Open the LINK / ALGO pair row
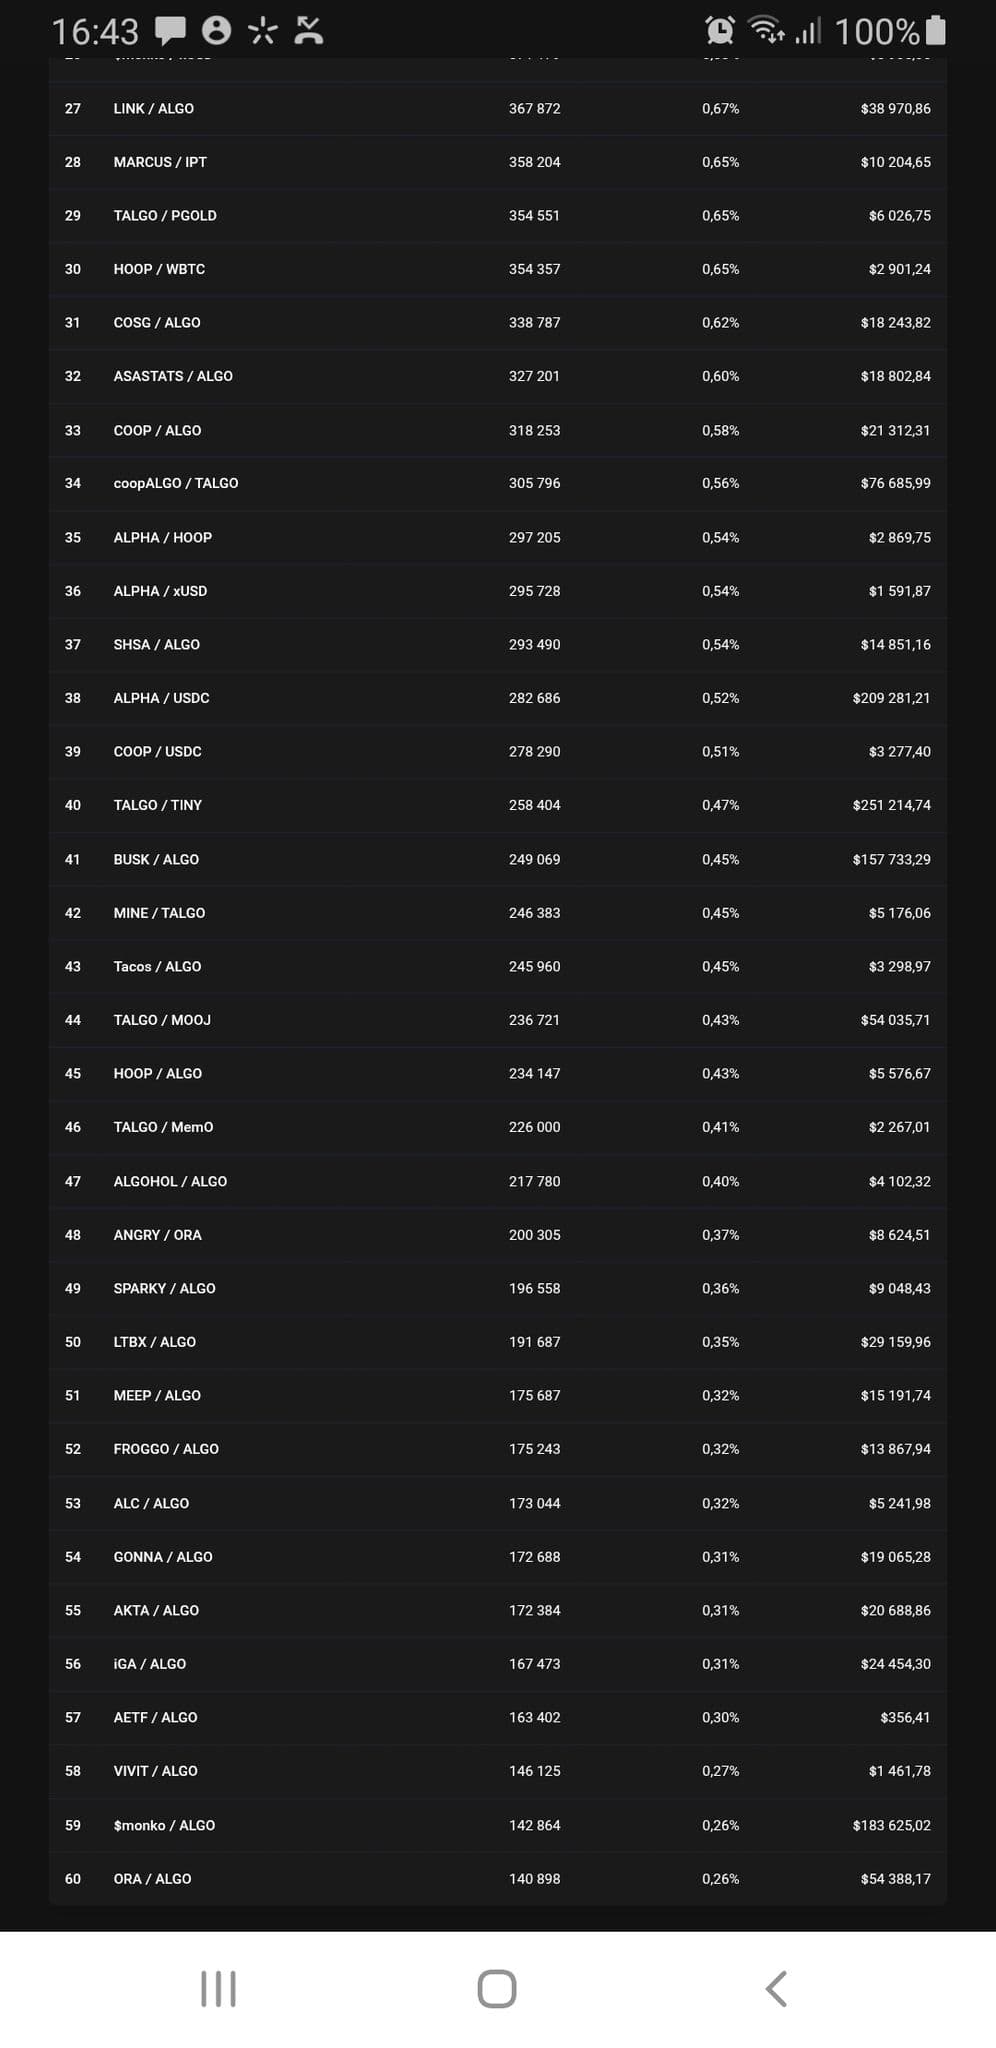Image resolution: width=996 pixels, height=2048 pixels. (x=154, y=108)
